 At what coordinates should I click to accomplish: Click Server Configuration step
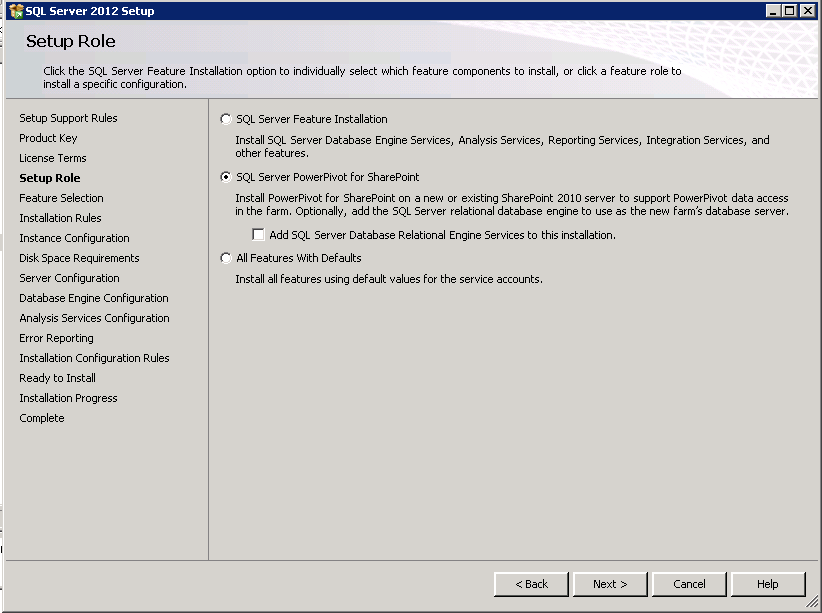tap(69, 278)
